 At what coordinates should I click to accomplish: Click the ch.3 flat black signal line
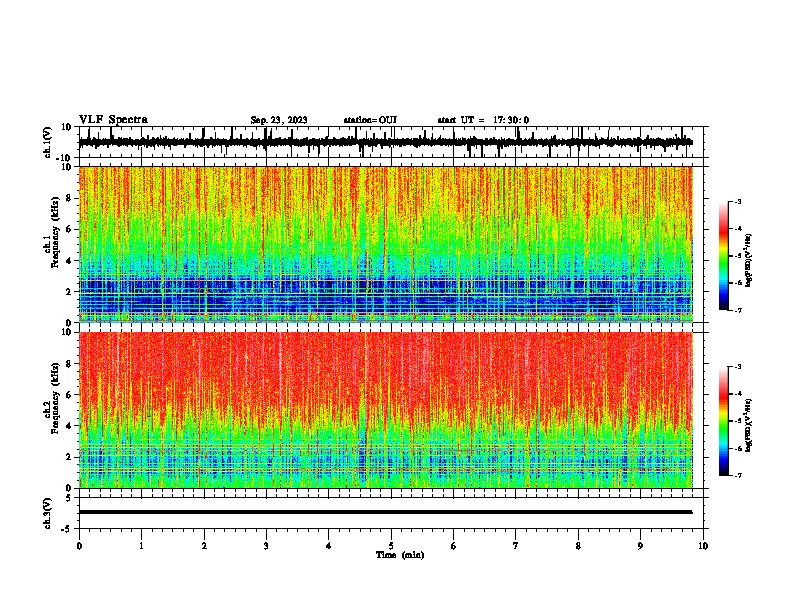(385, 512)
